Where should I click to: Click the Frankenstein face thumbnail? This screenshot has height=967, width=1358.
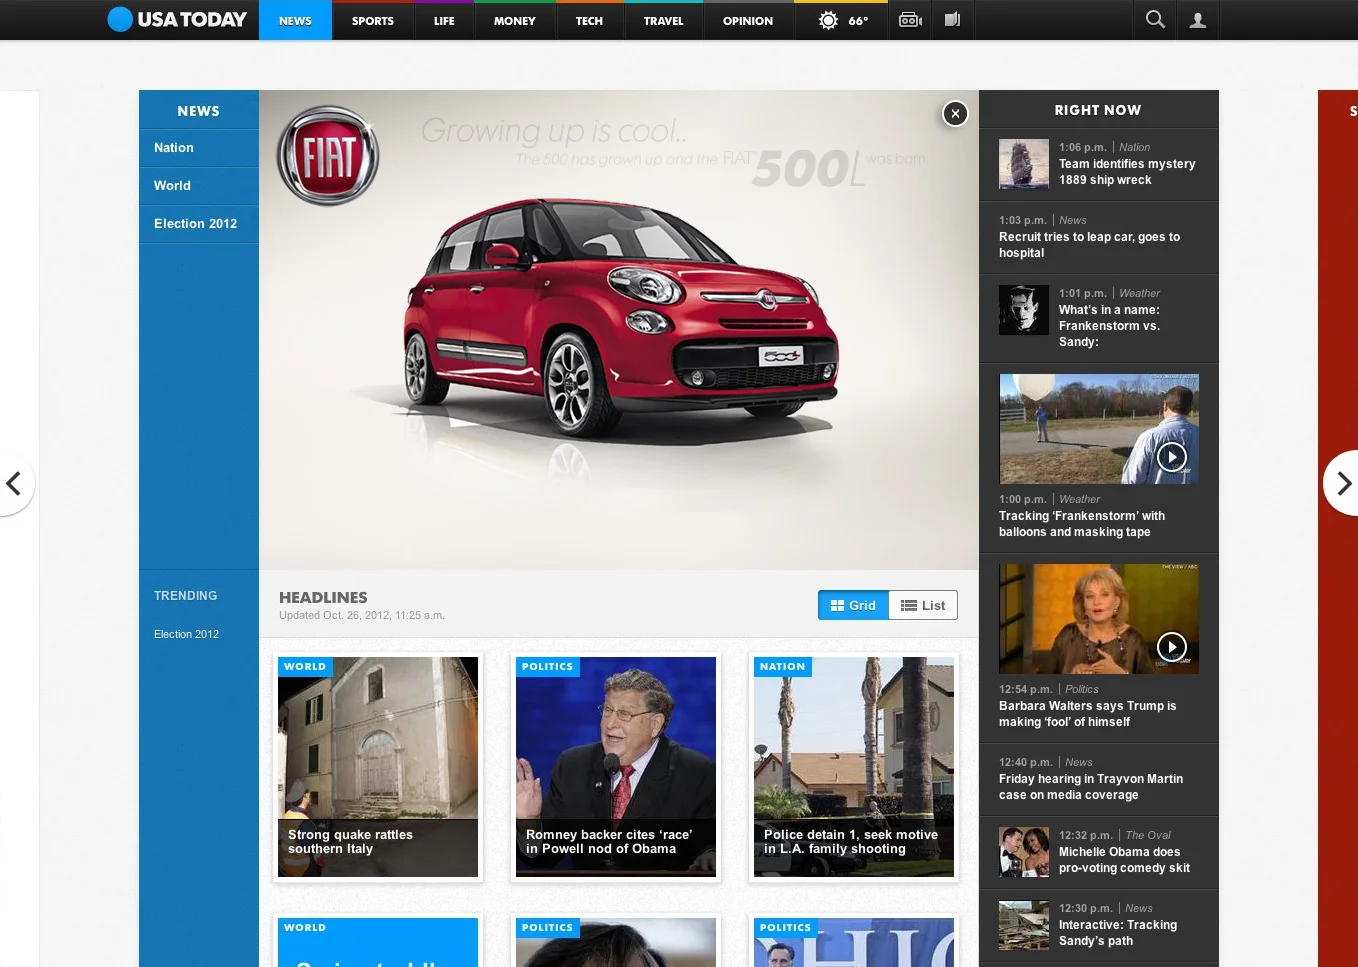(1024, 310)
